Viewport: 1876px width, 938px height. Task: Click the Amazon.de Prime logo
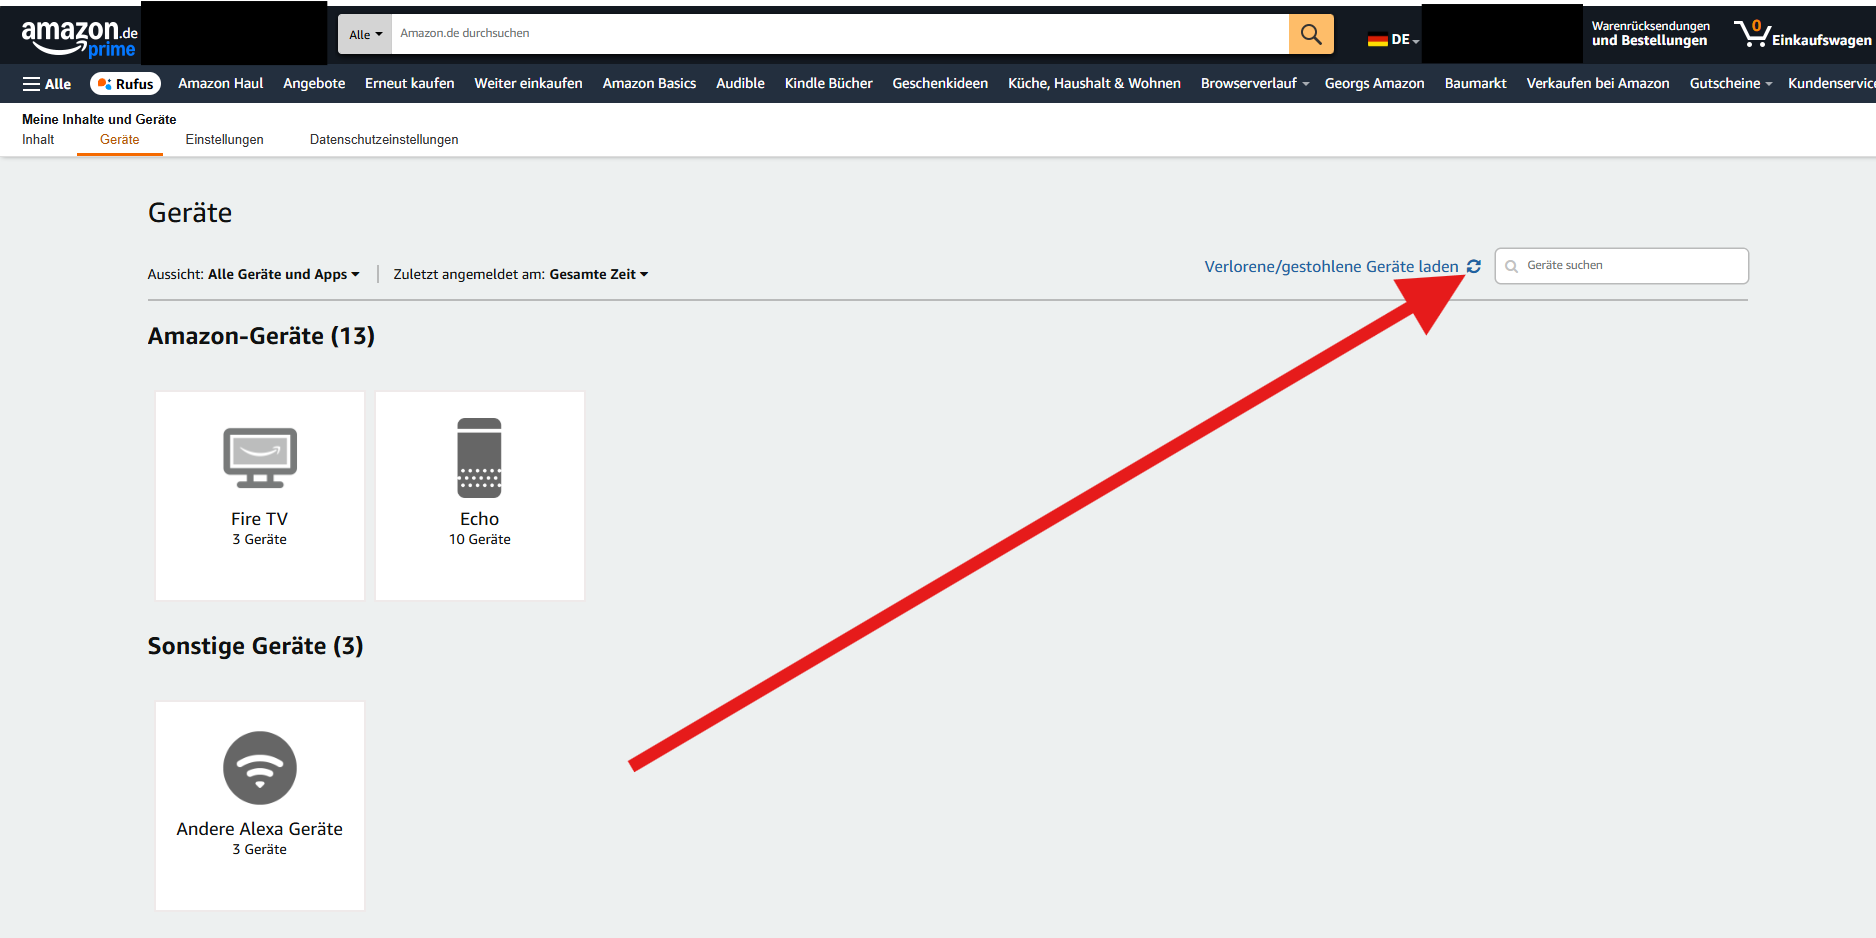tap(79, 37)
